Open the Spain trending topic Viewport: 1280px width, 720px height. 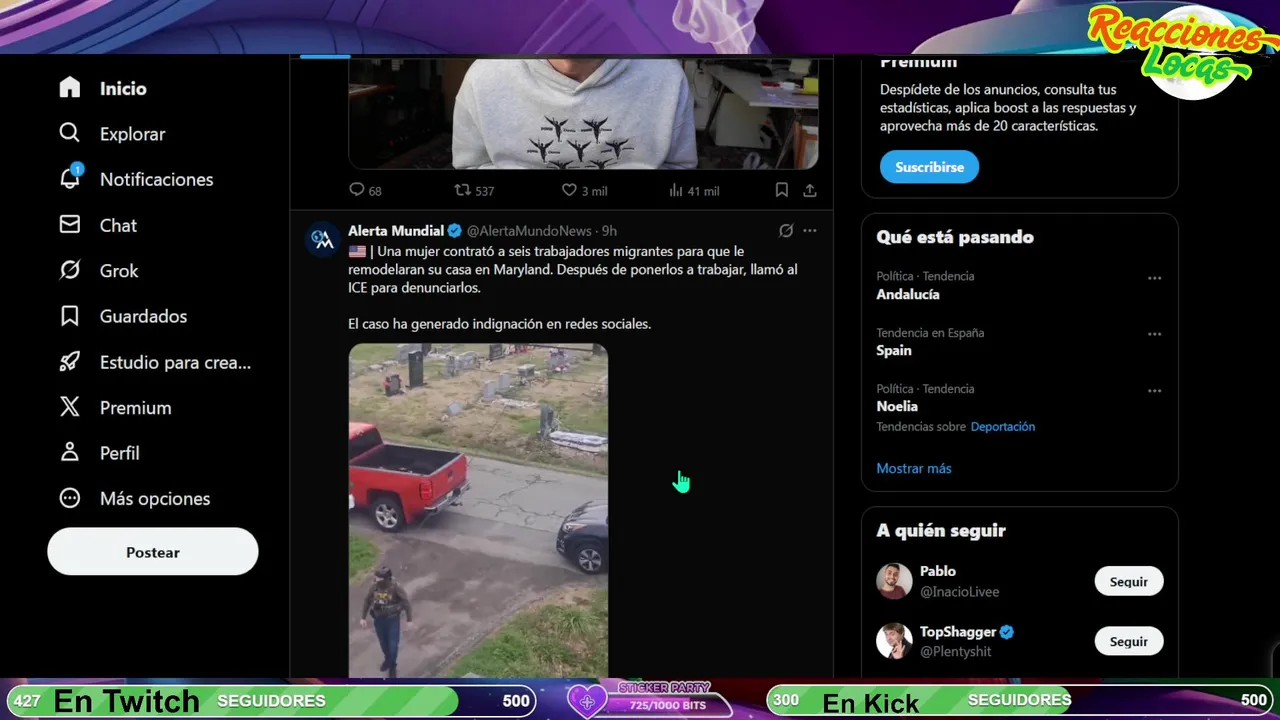pos(894,350)
